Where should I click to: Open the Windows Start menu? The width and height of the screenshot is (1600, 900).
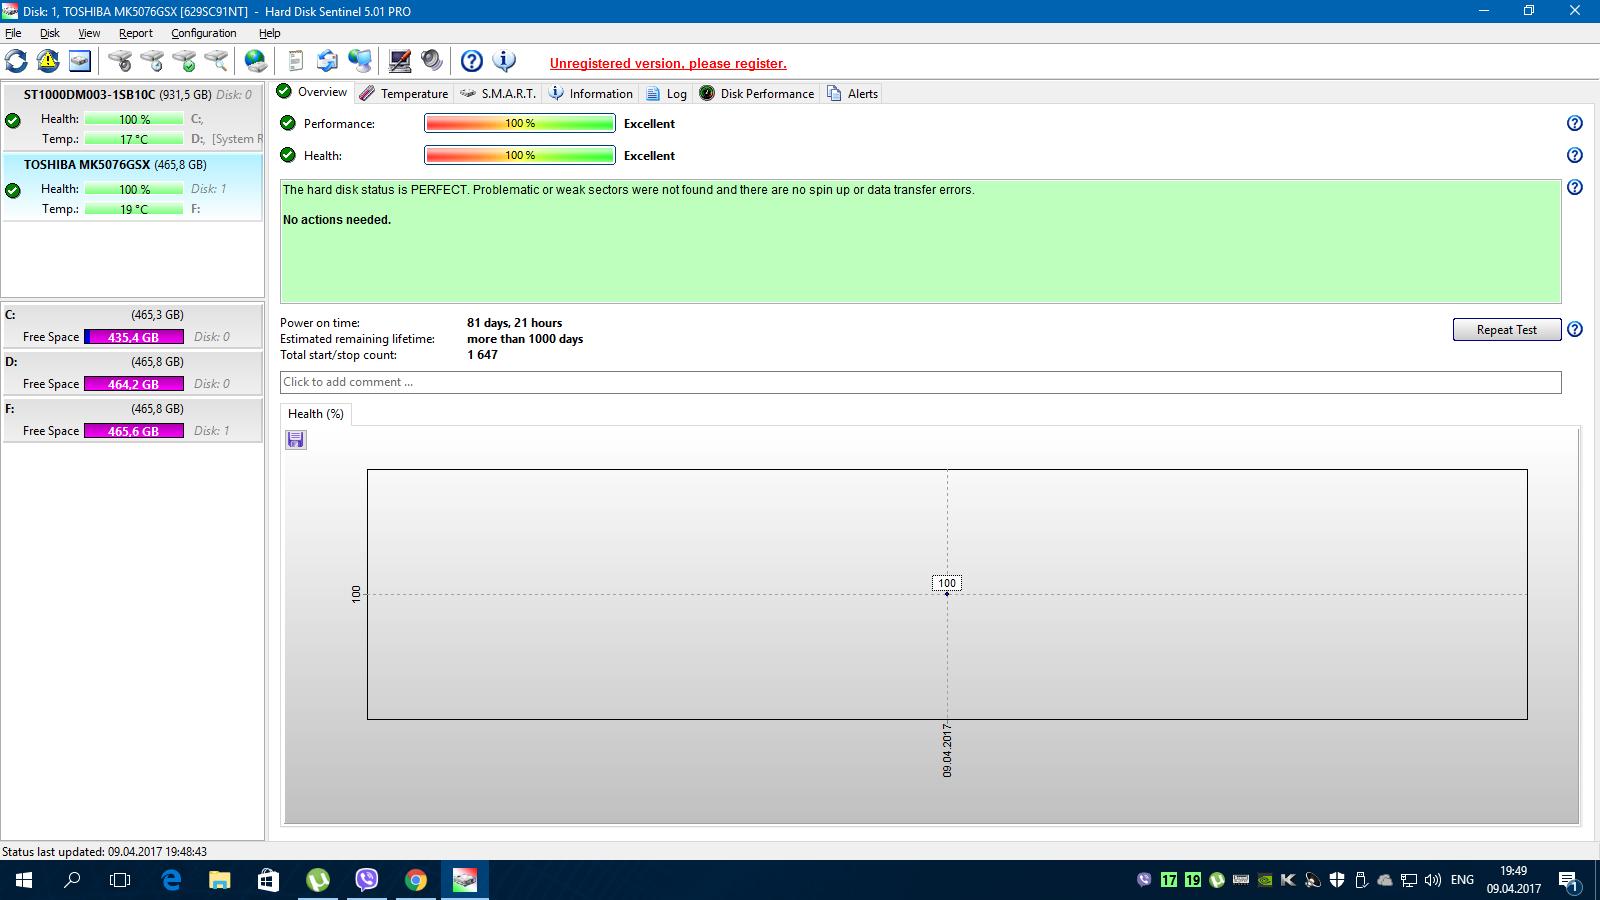coord(24,880)
